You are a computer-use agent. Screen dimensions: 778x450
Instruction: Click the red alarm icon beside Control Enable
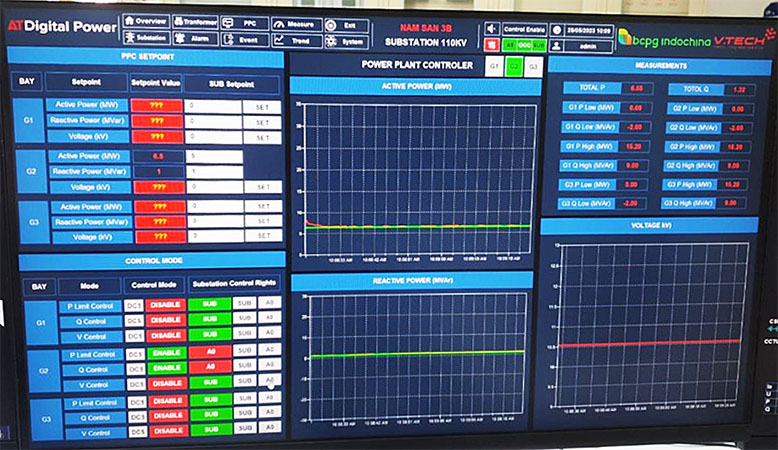click(x=492, y=46)
